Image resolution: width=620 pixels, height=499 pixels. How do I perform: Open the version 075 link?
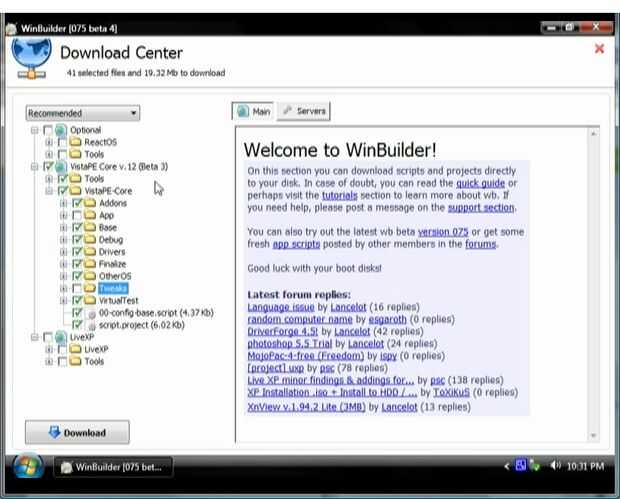443,232
